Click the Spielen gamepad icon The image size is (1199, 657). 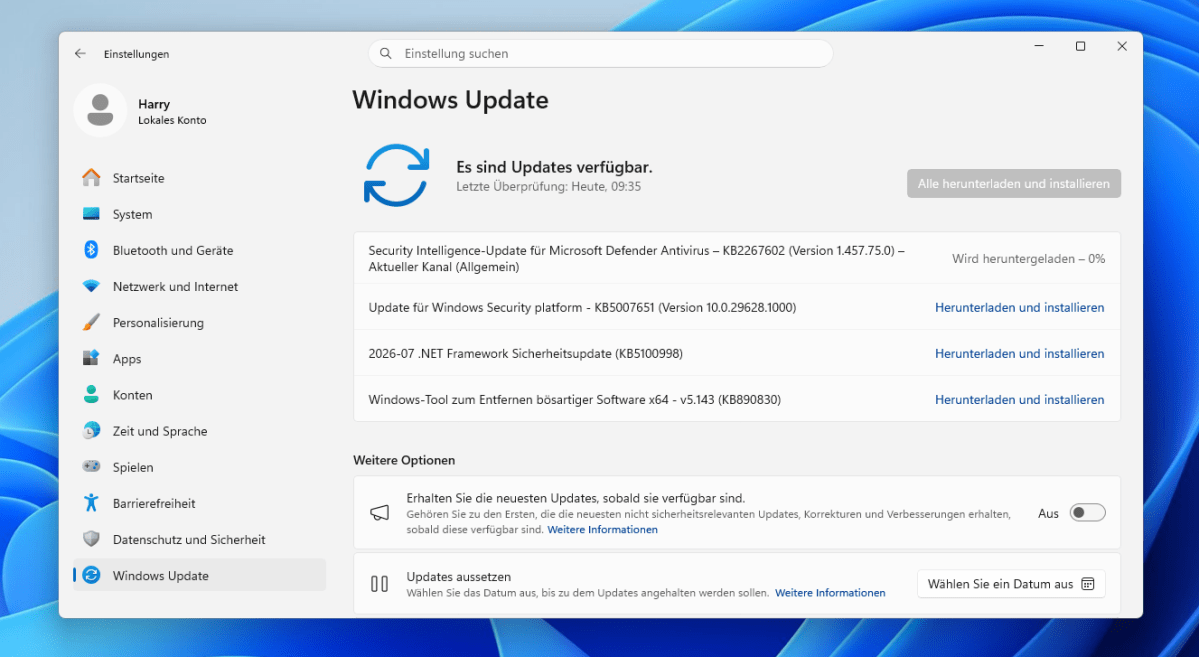click(91, 467)
